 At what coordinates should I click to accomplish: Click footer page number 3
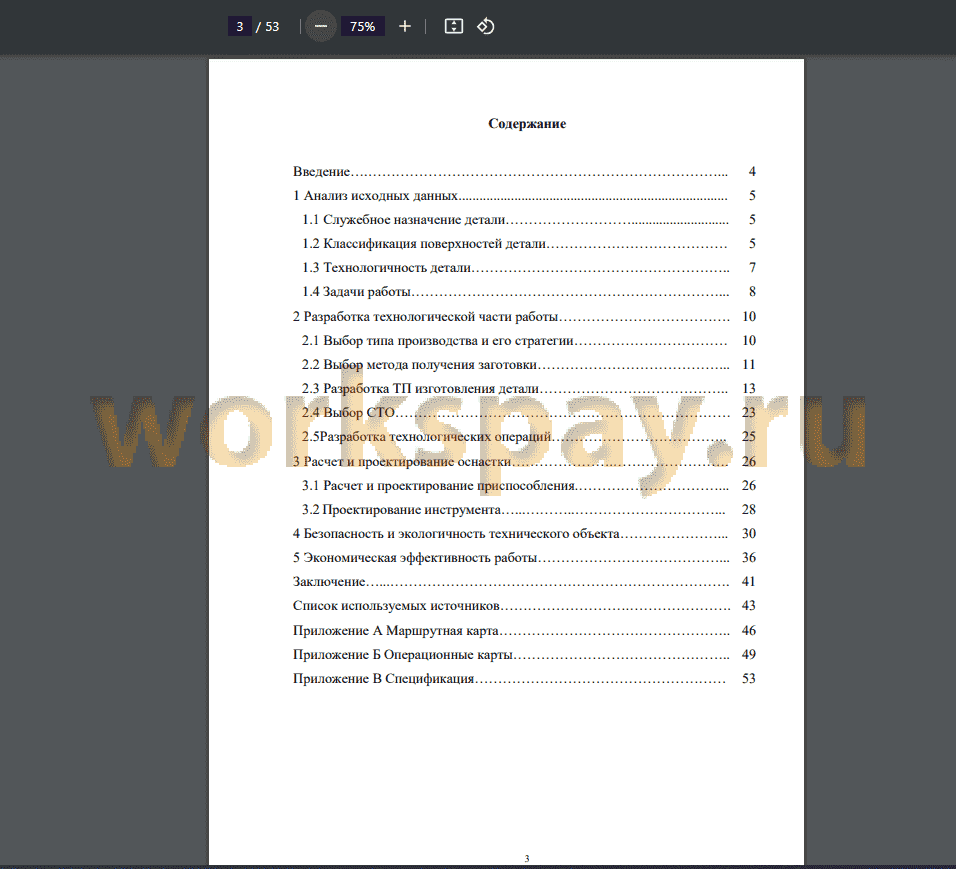[x=527, y=859]
